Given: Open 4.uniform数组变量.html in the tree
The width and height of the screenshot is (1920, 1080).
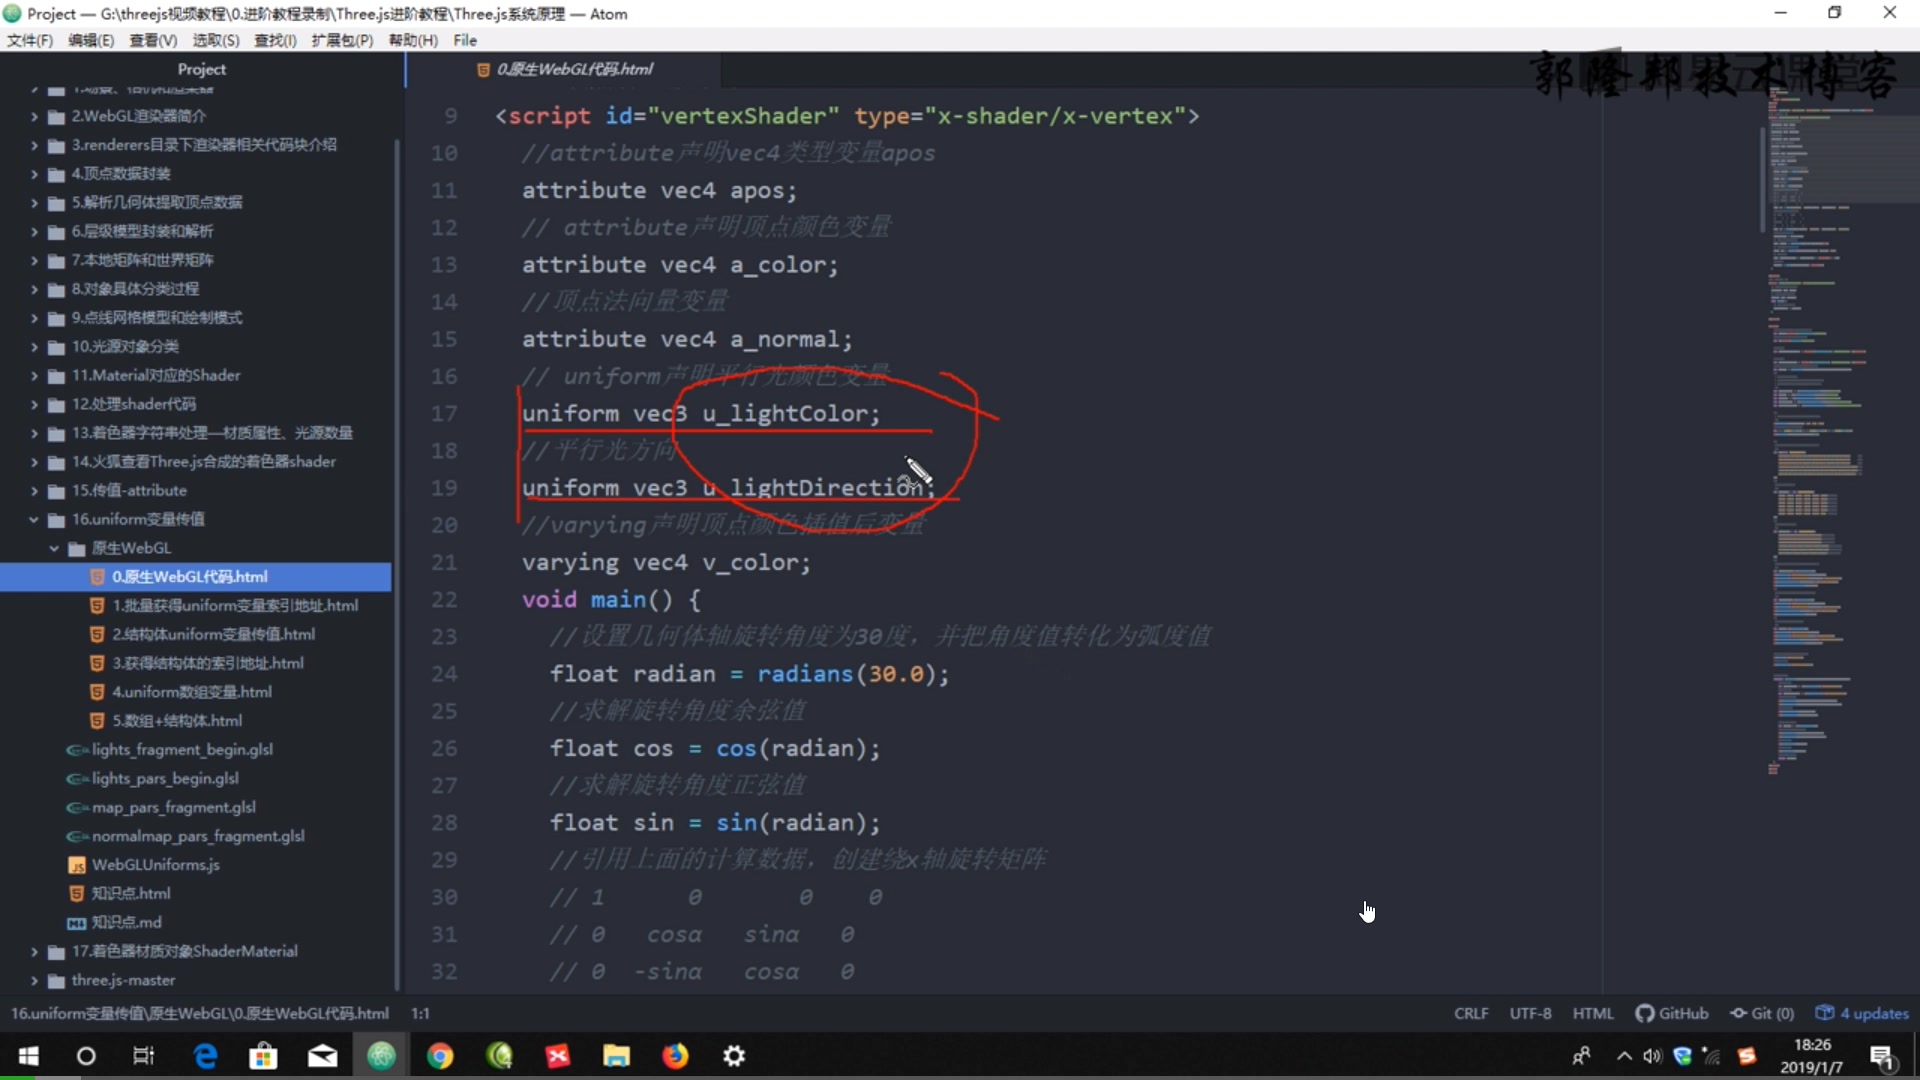Looking at the screenshot, I should 192,692.
